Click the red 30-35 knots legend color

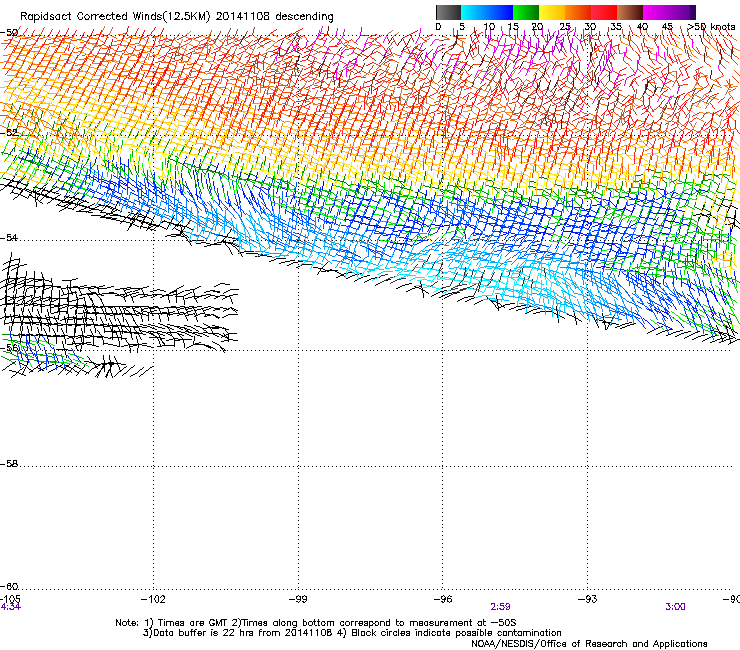(x=604, y=12)
